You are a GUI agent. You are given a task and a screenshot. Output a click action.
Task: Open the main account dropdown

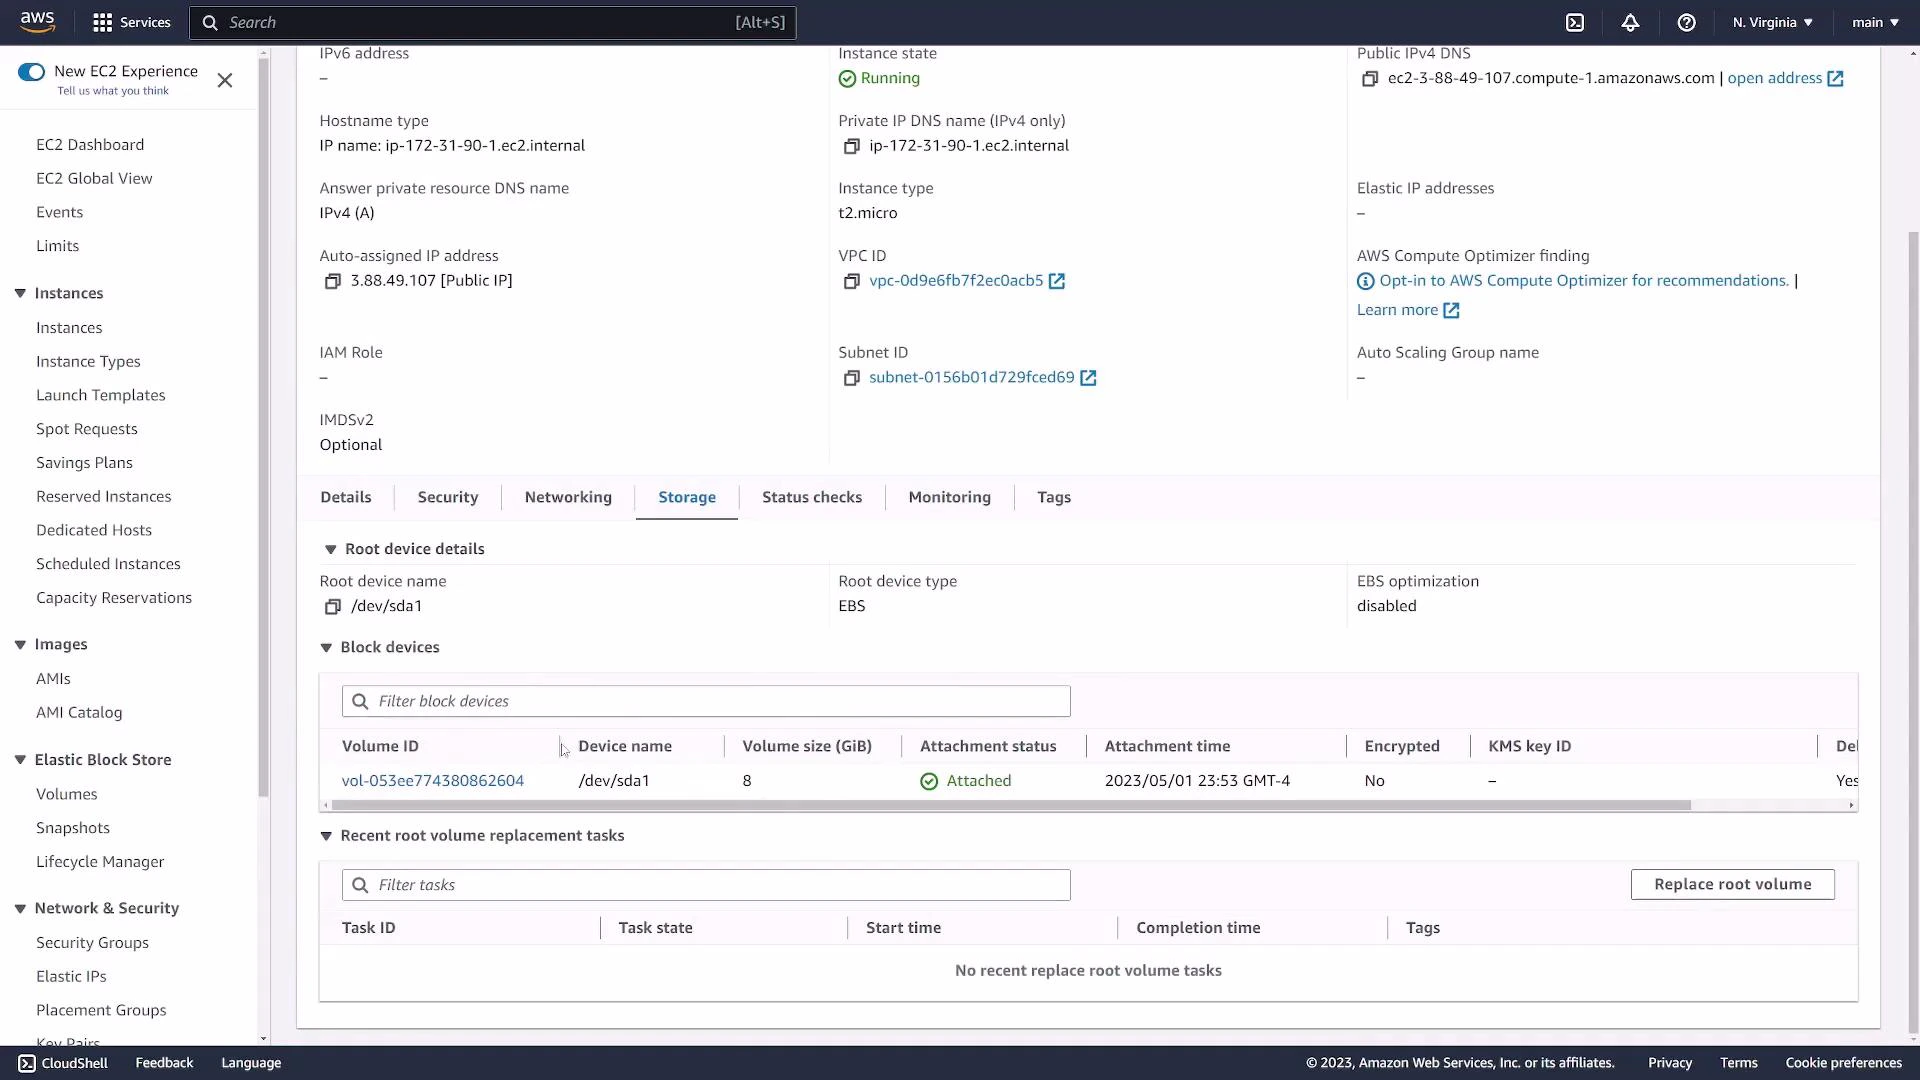coord(1874,22)
